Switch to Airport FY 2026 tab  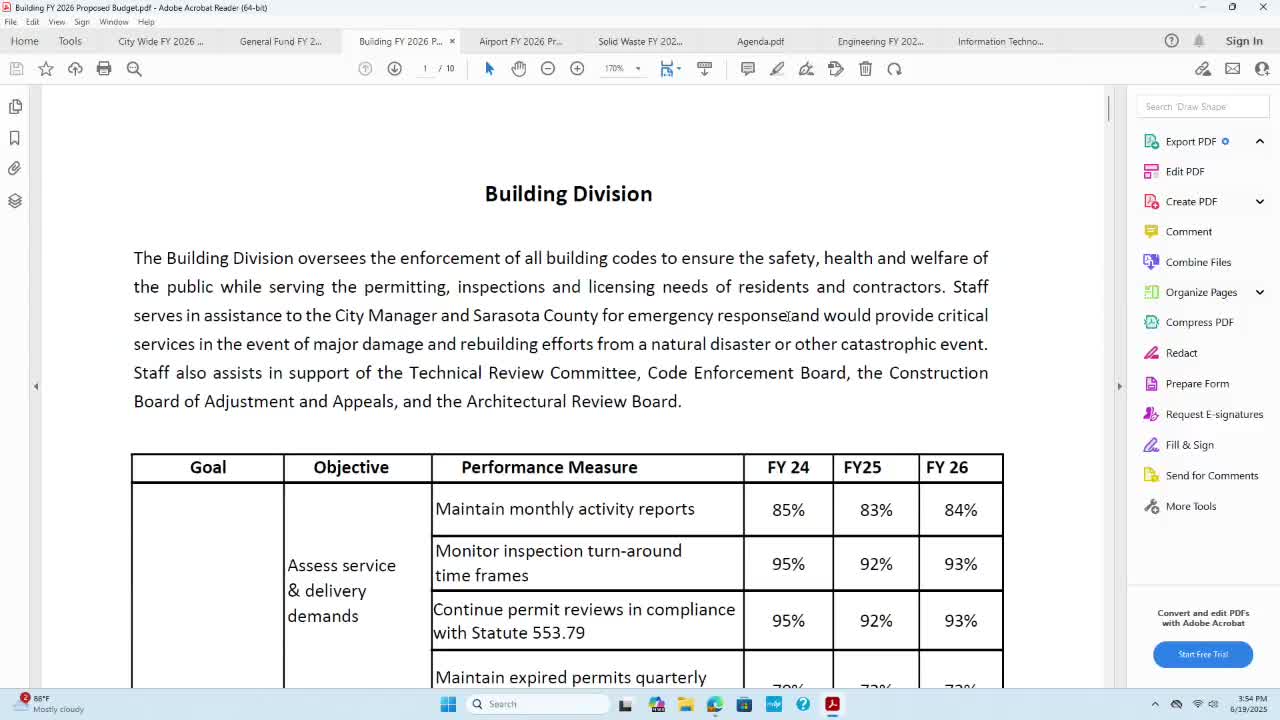pyautogui.click(x=521, y=41)
